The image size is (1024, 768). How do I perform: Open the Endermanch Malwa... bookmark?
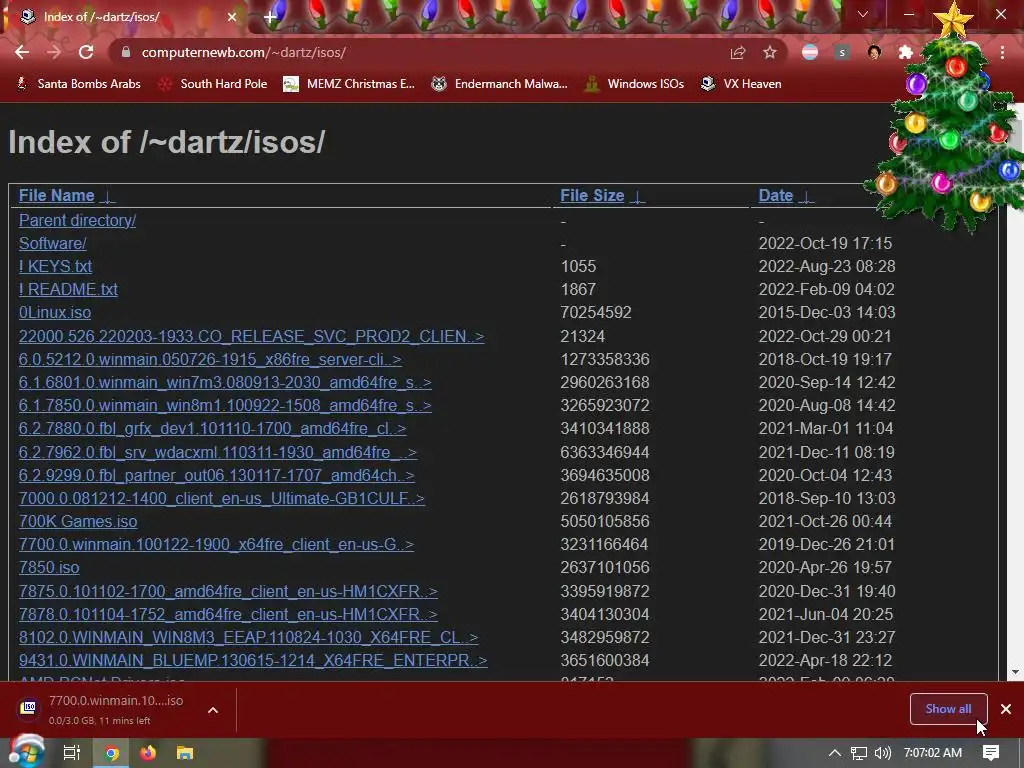(500, 84)
